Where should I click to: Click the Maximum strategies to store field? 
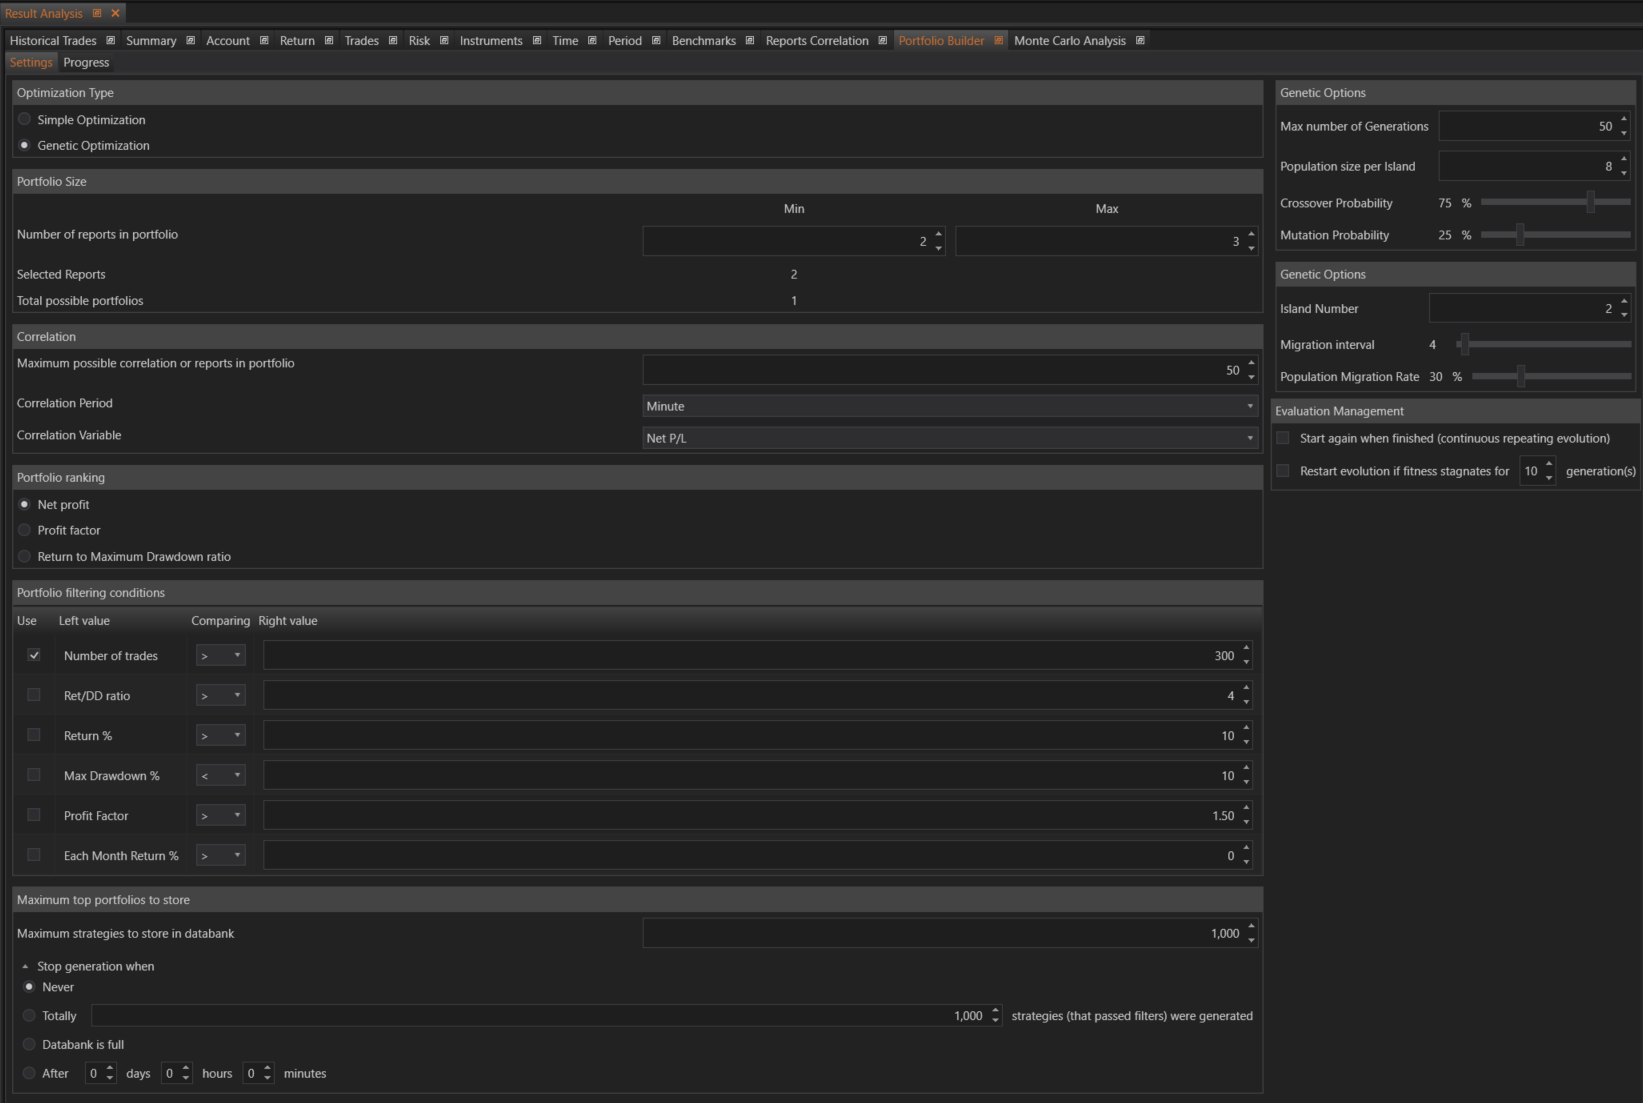point(940,933)
